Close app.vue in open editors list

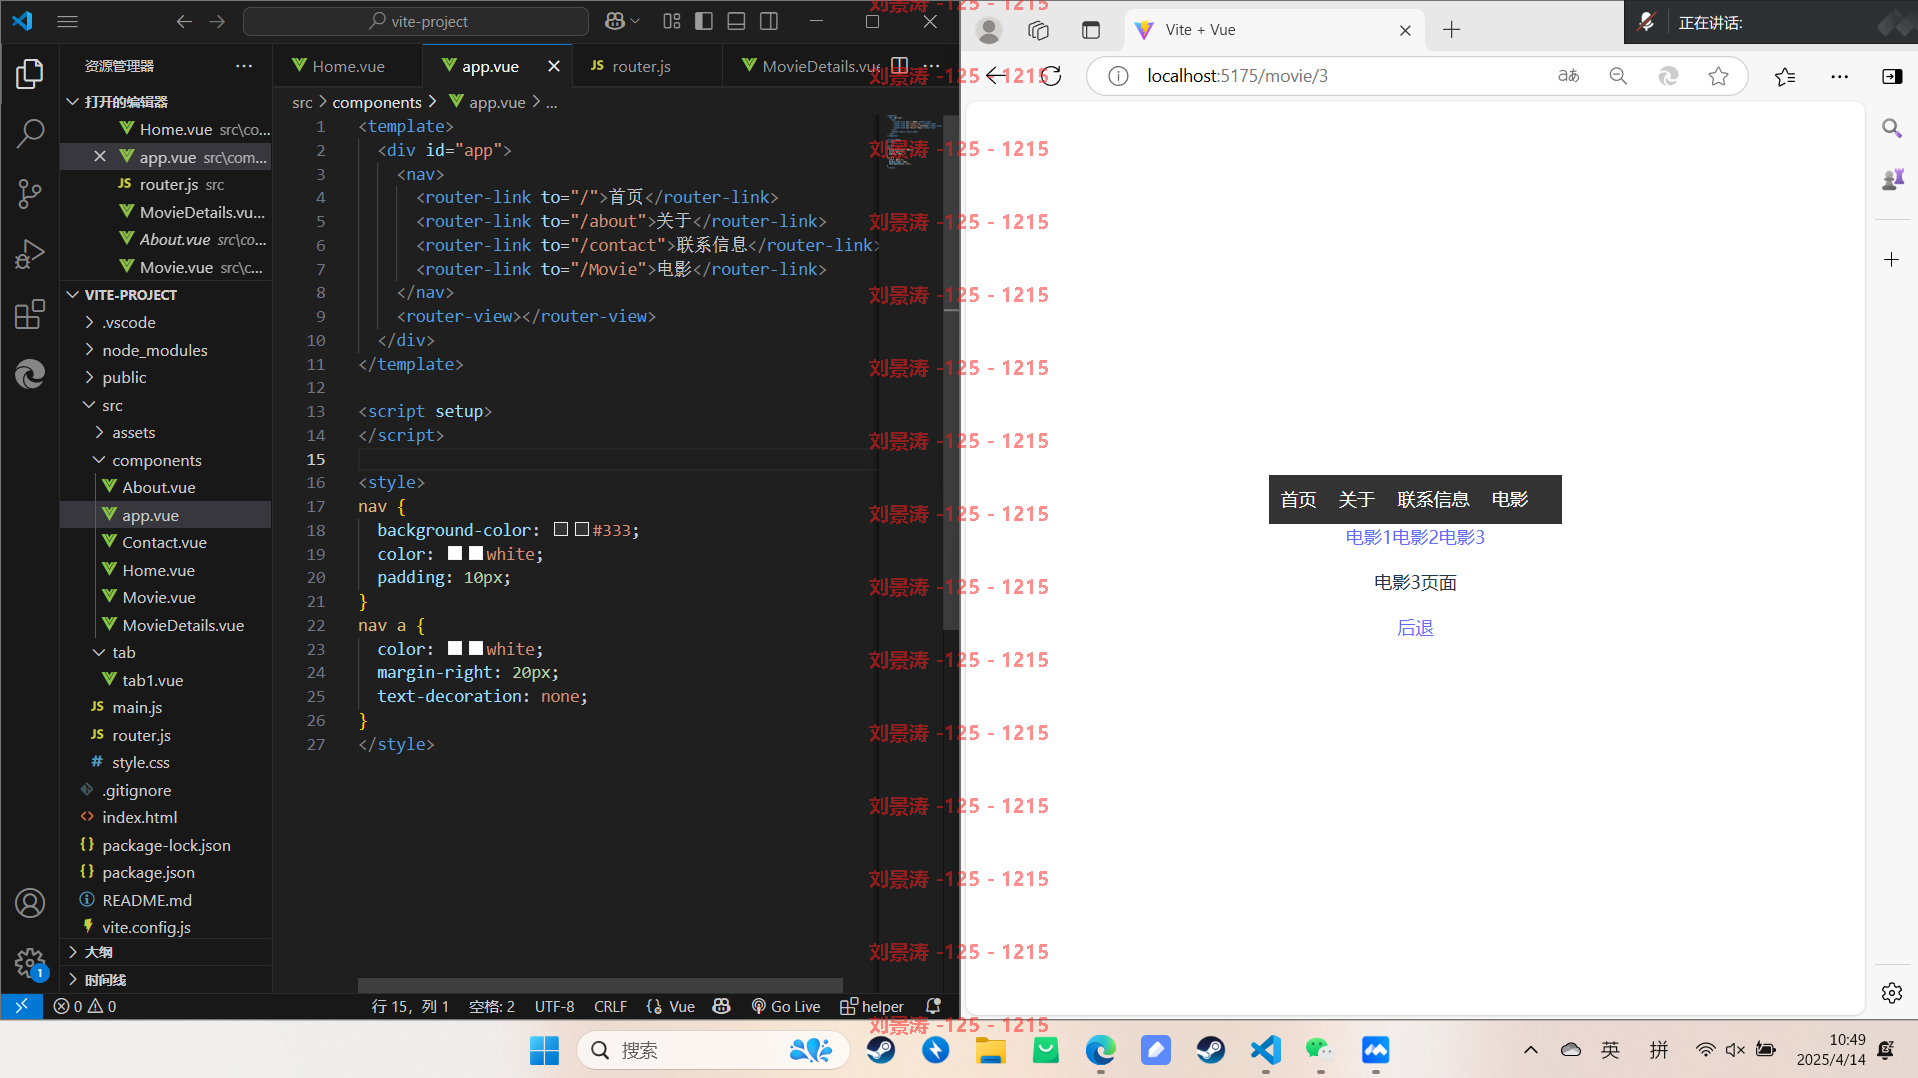click(100, 157)
